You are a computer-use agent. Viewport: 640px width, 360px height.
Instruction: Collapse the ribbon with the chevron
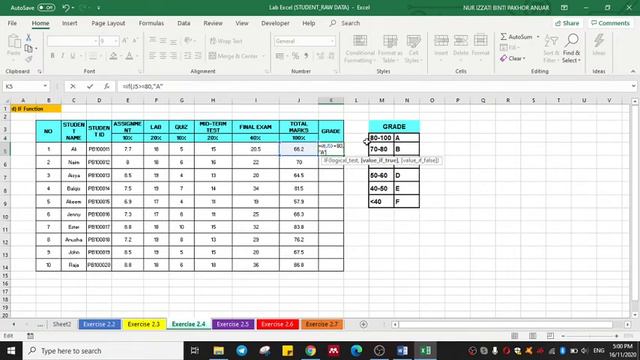click(x=633, y=71)
